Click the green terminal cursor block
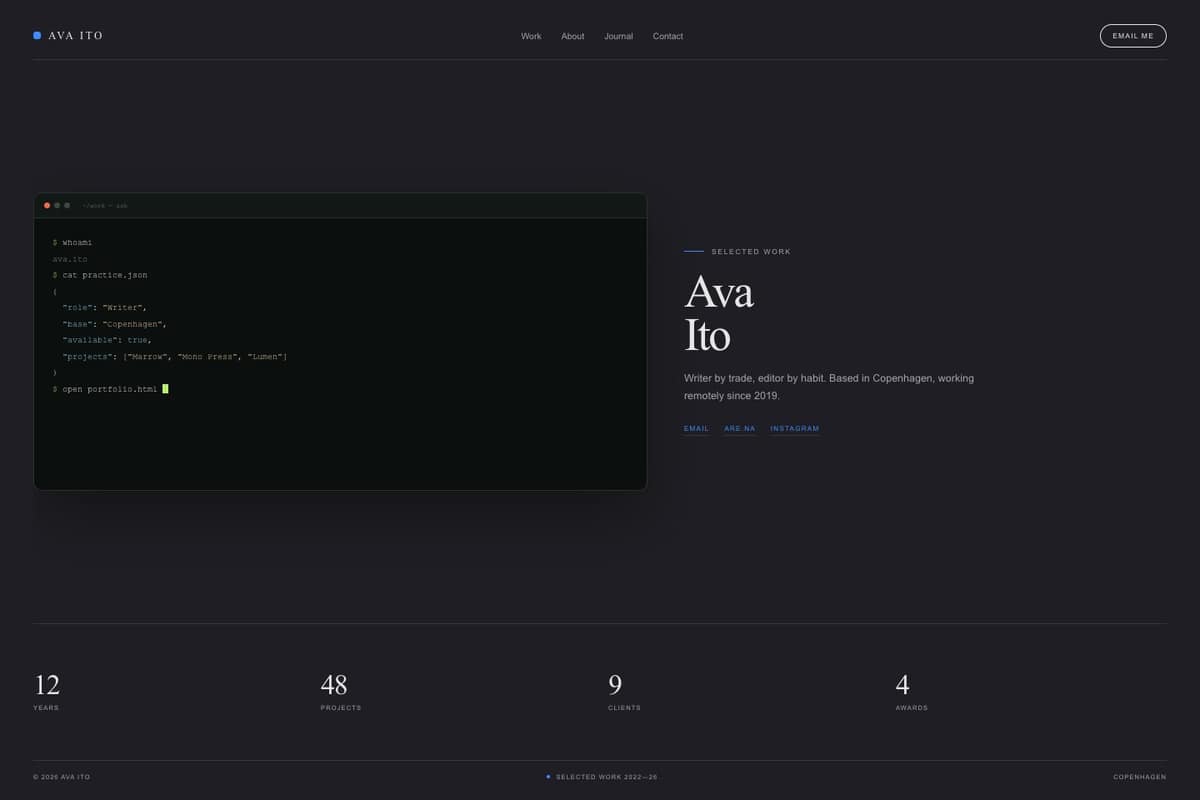 [165, 389]
